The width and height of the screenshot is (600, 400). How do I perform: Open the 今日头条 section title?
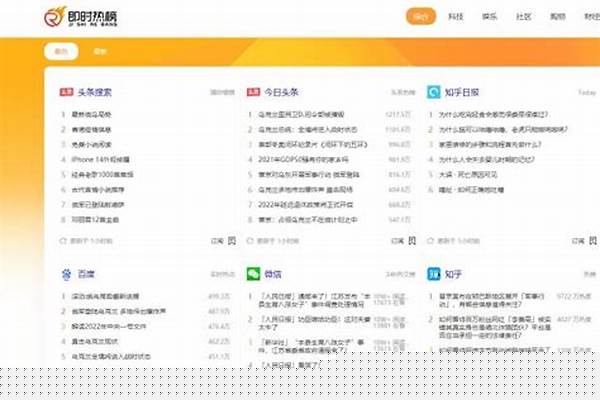[x=281, y=92]
